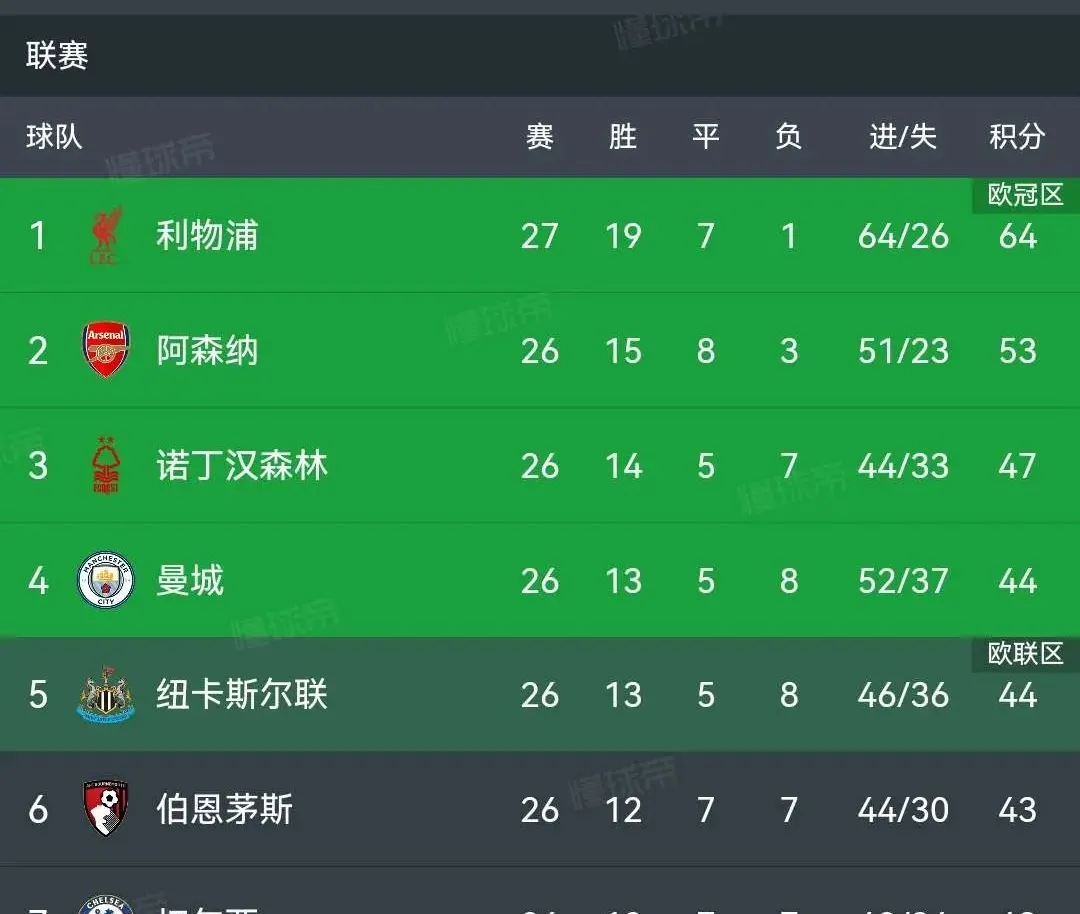Tap the 欧冠区 zone label
Viewport: 1080px width, 914px height.
coord(1026,195)
